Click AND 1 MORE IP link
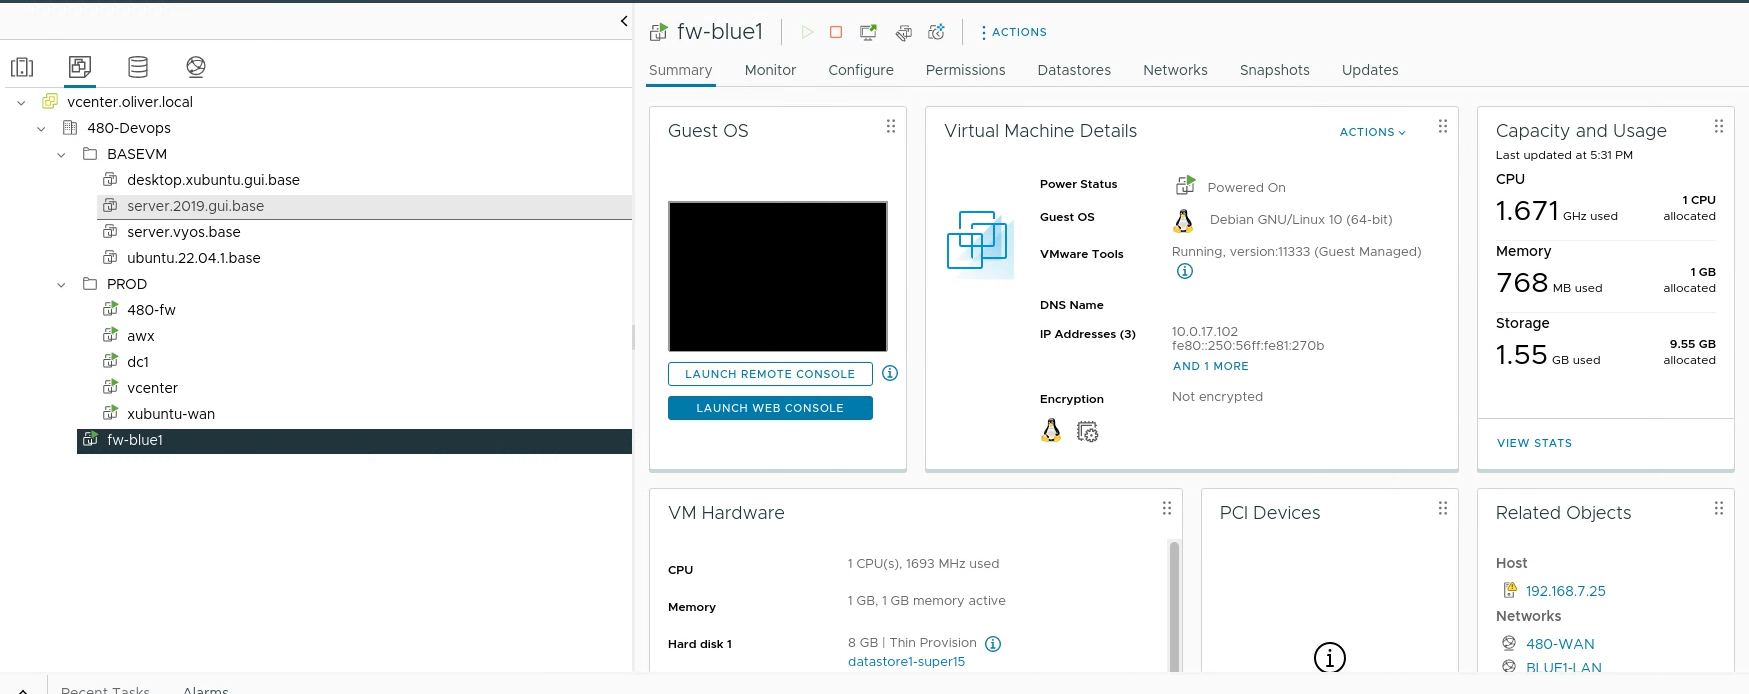1749x694 pixels. (x=1210, y=366)
